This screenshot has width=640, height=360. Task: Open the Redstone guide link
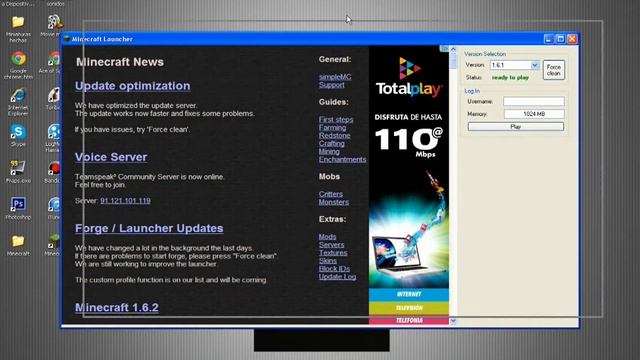[x=334, y=136]
